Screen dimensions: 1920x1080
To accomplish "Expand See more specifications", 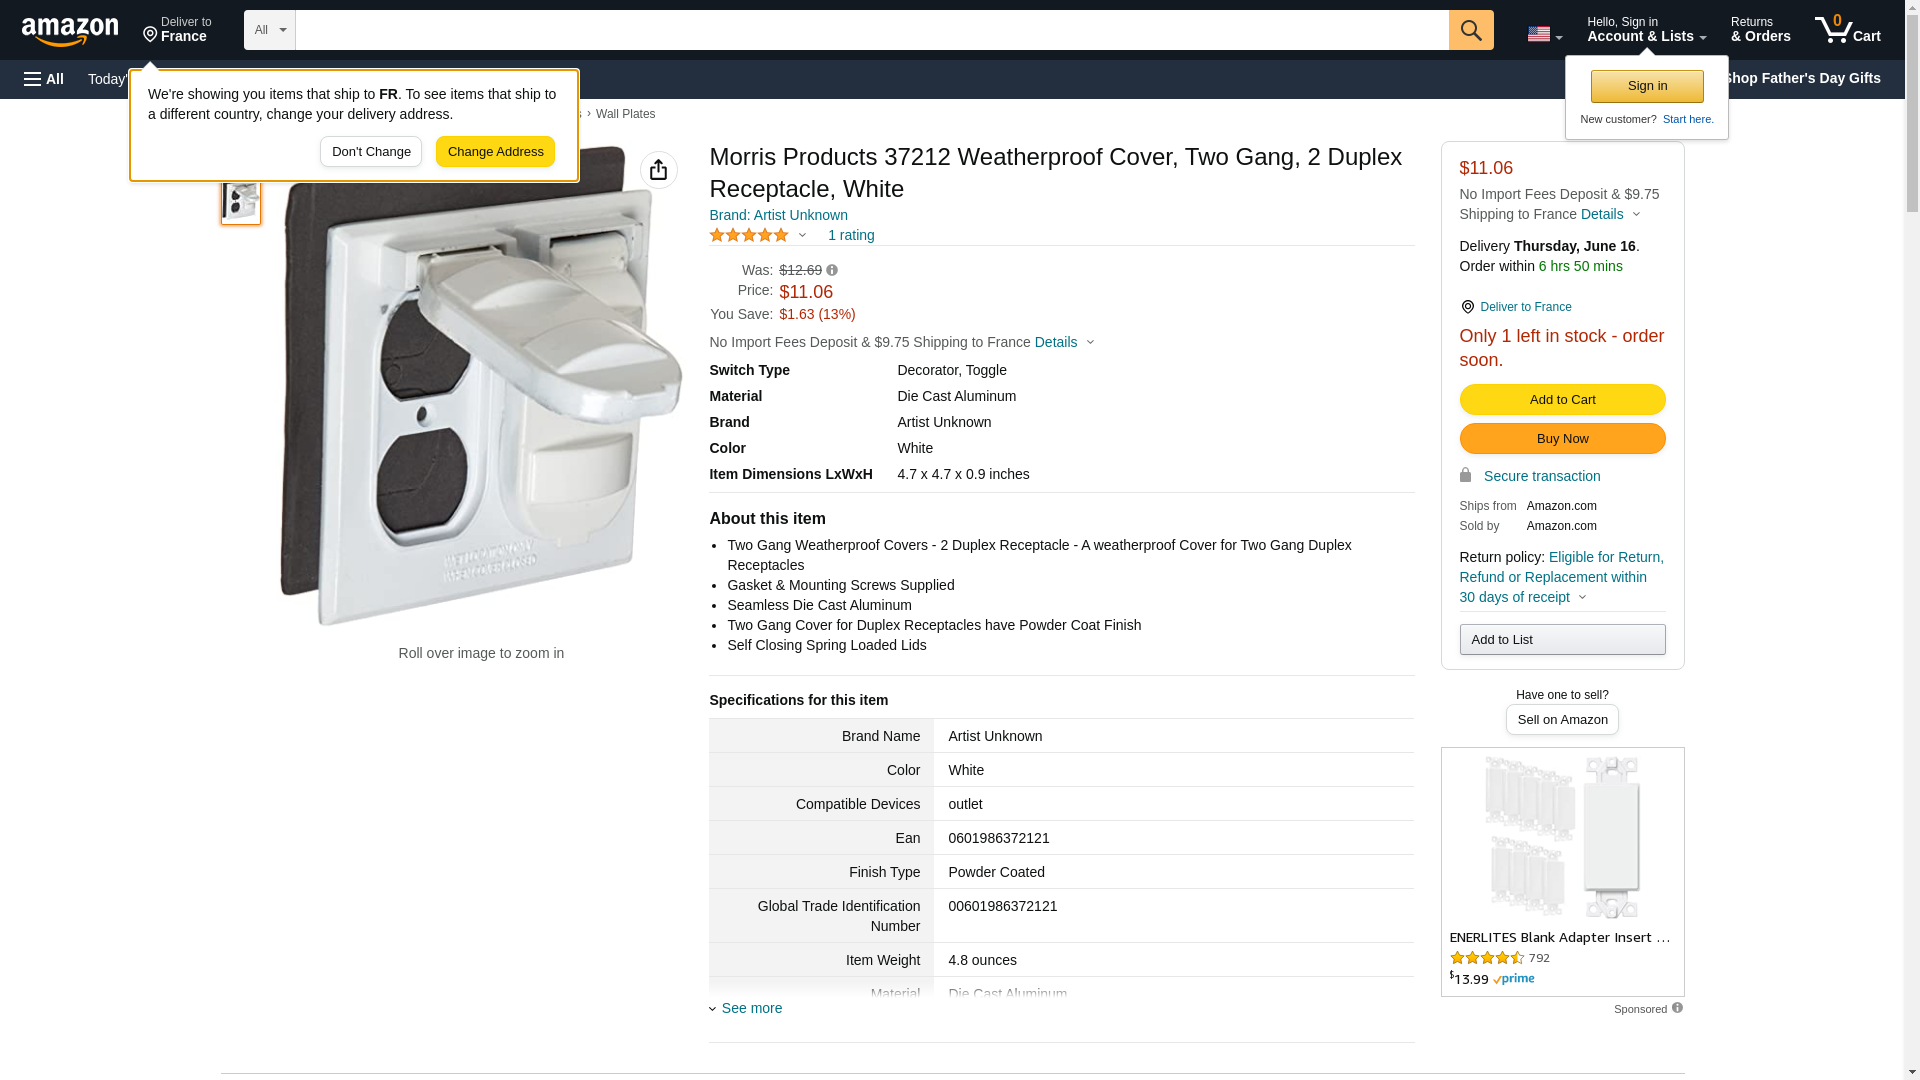I will (x=751, y=1008).
